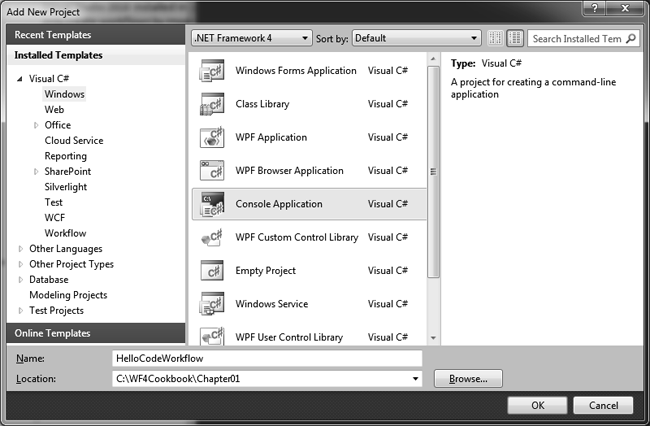
Task: Switch to small icons view
Action: 495,38
